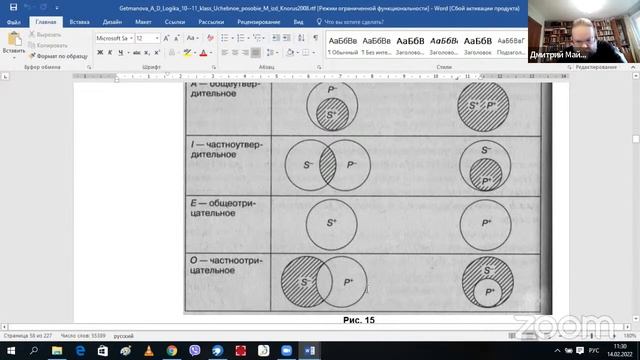Switch to the Рецензирование tab
Viewport: 640px width, 360px height.
tap(258, 22)
